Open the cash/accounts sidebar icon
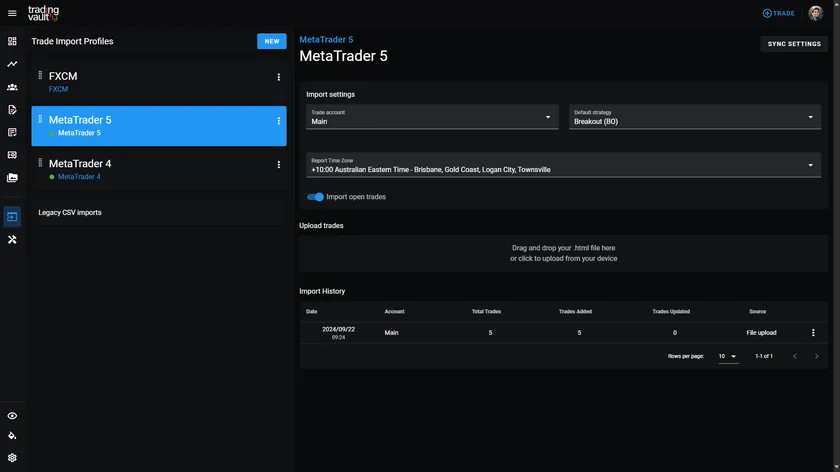 12,155
